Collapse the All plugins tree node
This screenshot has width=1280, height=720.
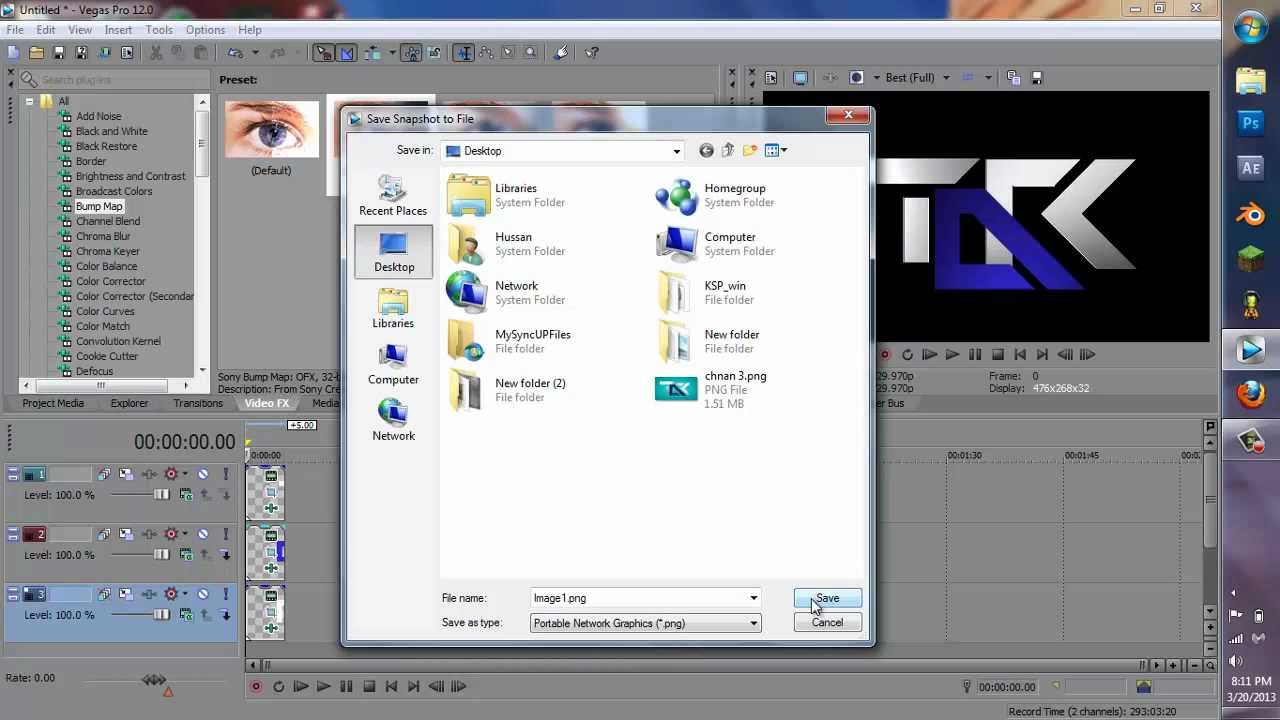pyautogui.click(x=30, y=101)
